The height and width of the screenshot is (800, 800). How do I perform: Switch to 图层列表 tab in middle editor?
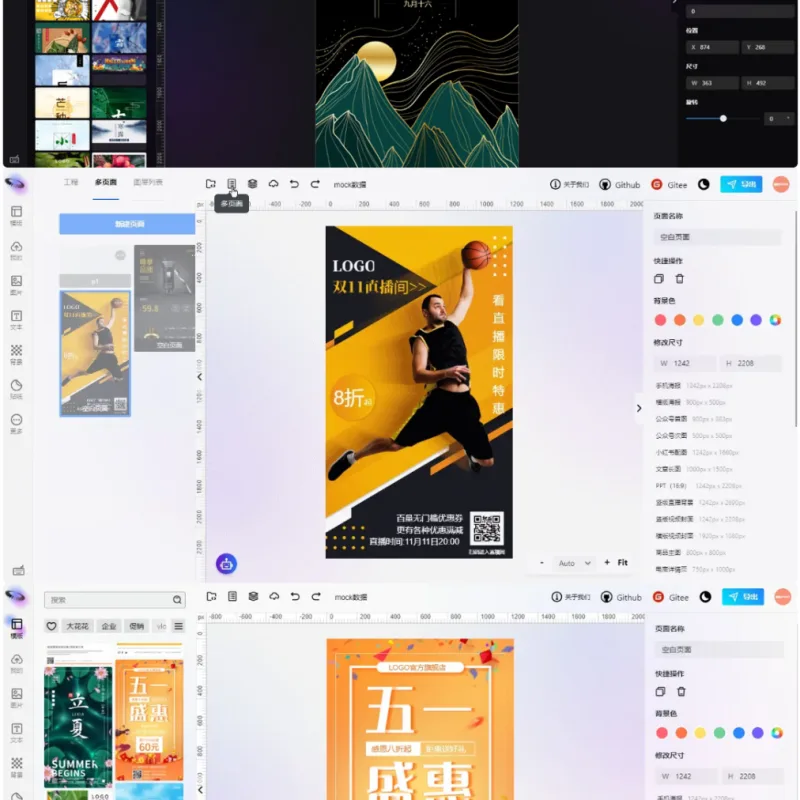(148, 182)
